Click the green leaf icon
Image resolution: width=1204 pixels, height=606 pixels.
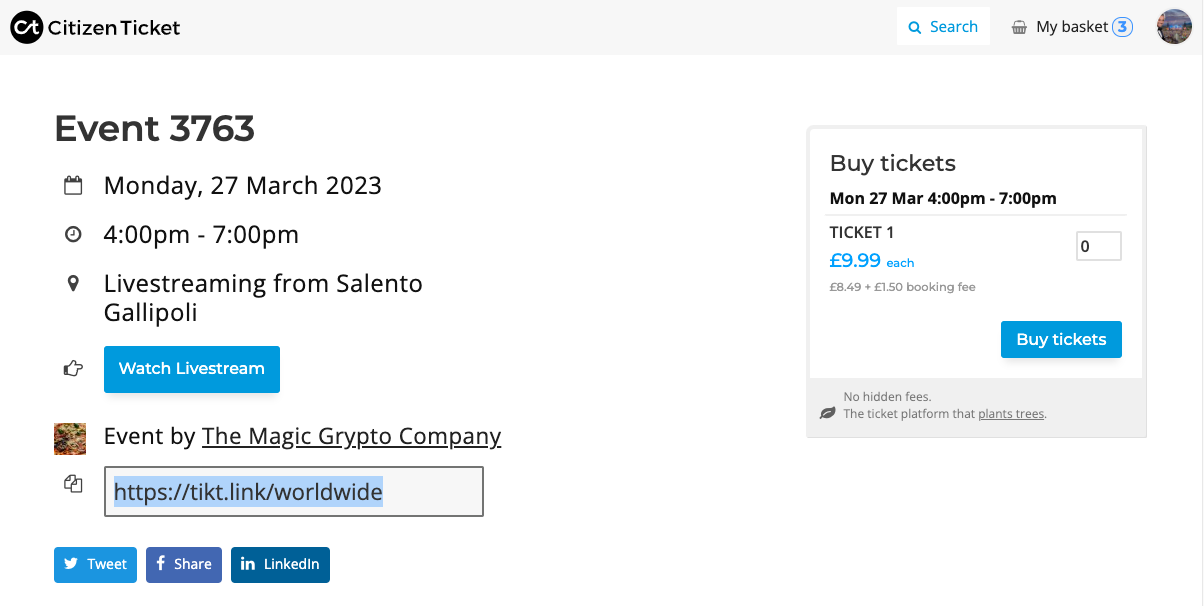(x=827, y=412)
